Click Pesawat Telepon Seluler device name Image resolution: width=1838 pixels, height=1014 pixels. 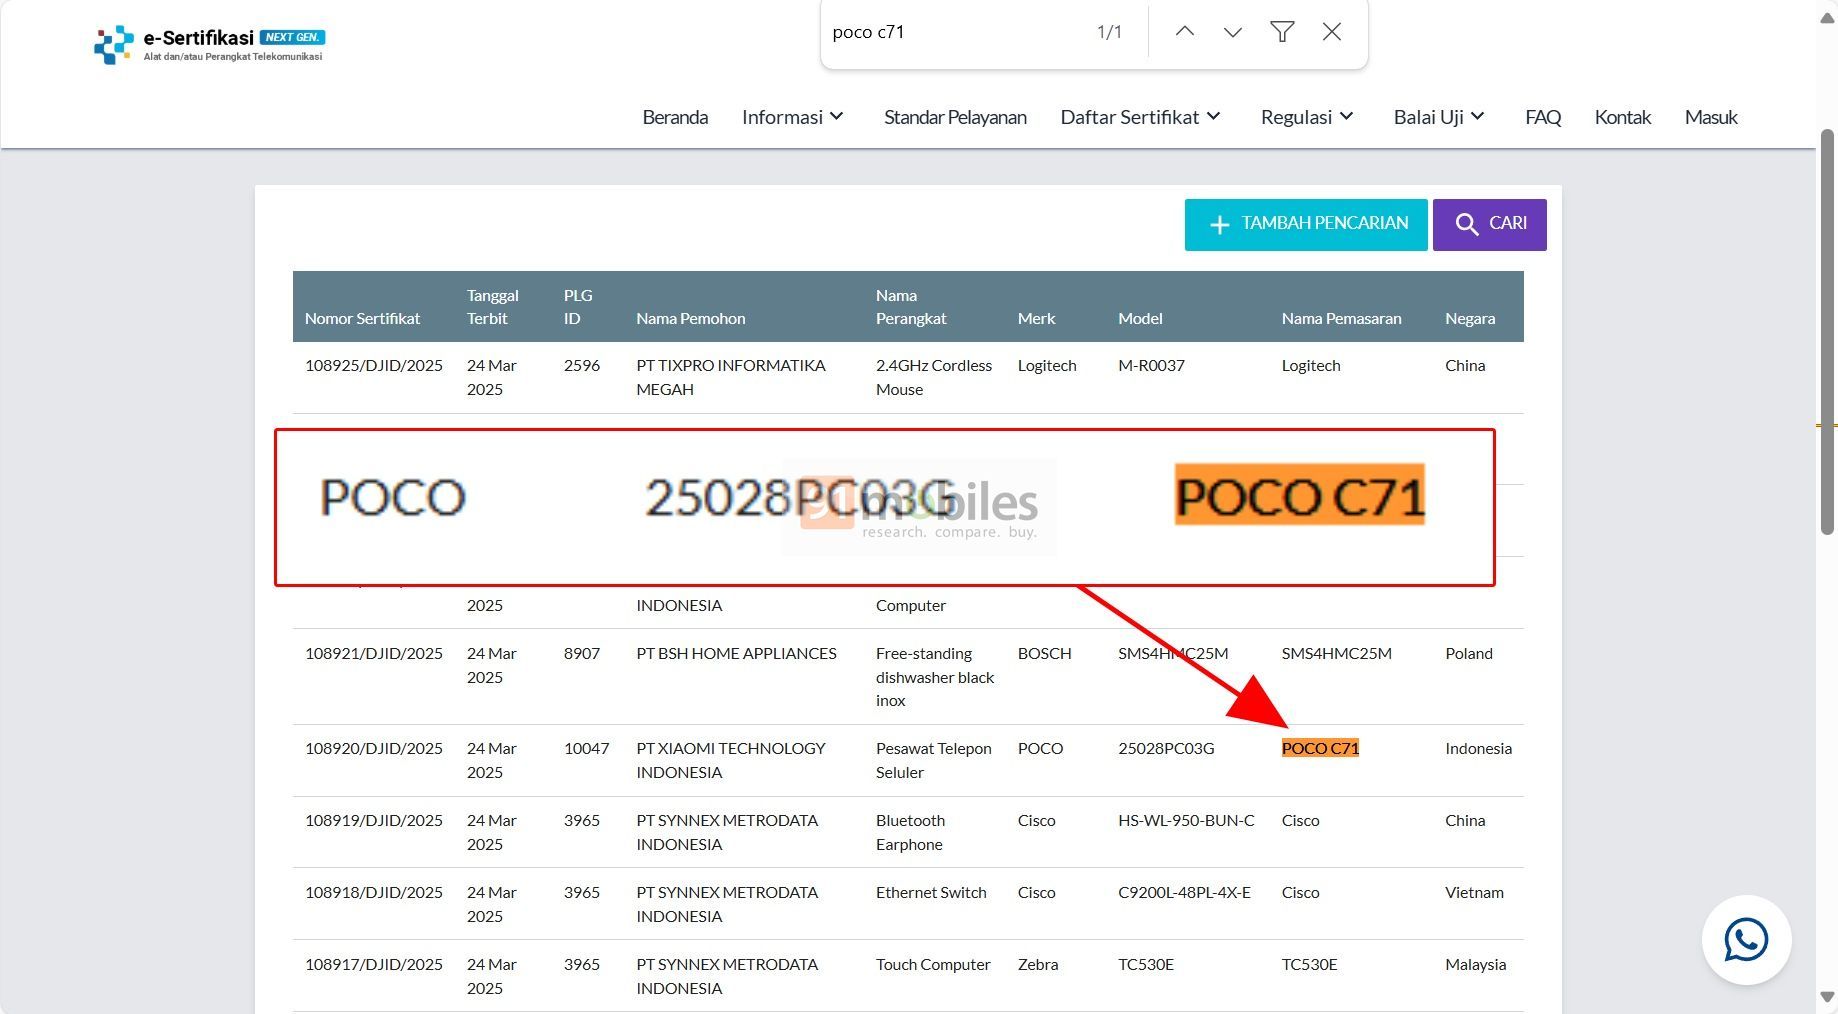pyautogui.click(x=934, y=760)
